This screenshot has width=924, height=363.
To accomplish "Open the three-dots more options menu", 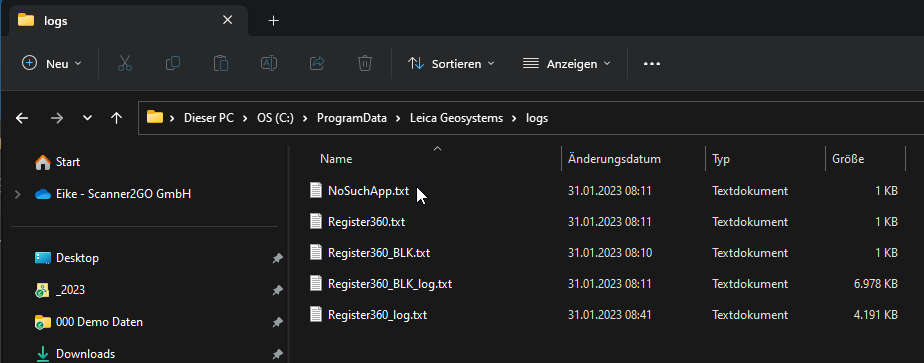I will click(x=652, y=64).
